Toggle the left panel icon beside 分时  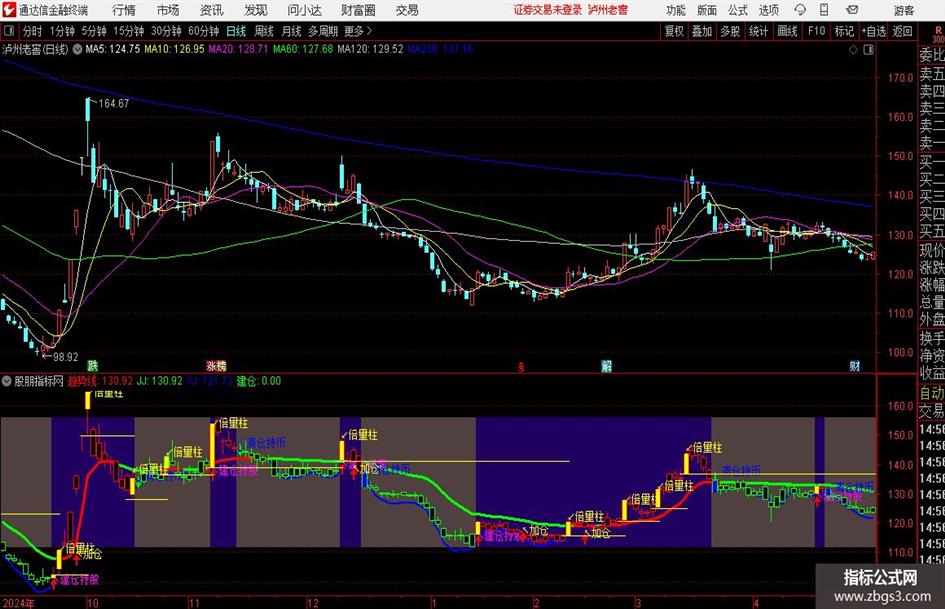coord(8,31)
